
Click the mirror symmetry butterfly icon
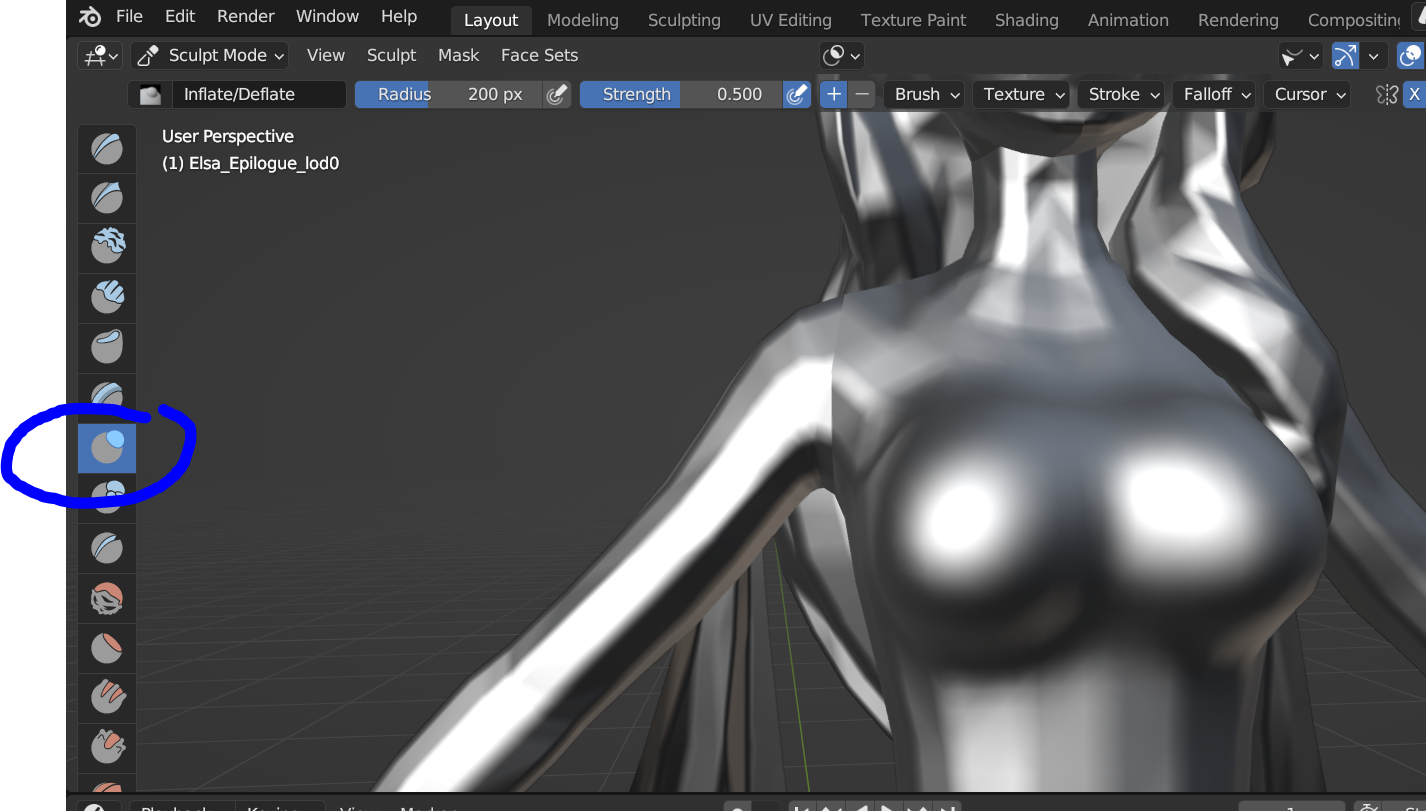(1386, 94)
